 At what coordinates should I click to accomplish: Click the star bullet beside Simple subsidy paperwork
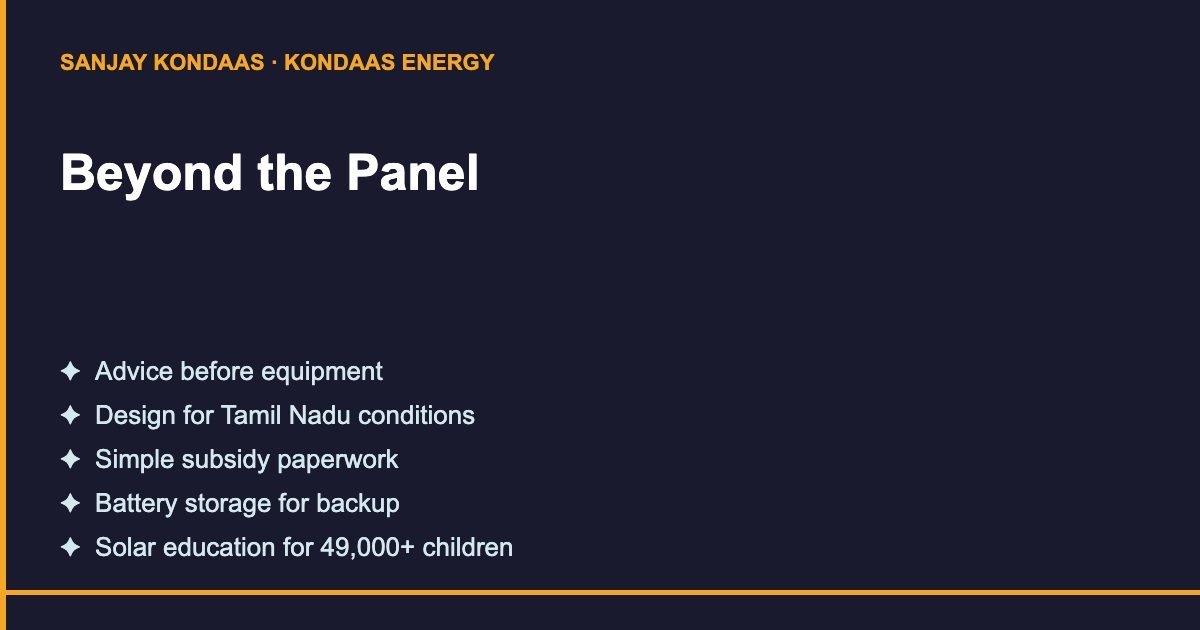click(x=70, y=460)
